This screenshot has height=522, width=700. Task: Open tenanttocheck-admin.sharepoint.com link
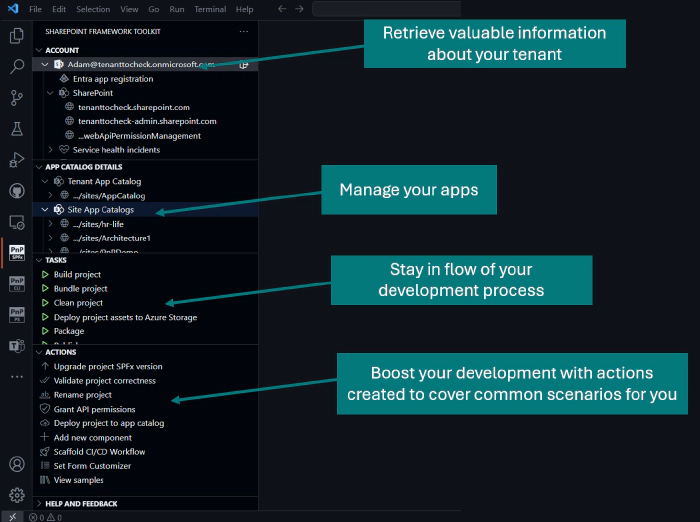pyautogui.click(x=147, y=121)
